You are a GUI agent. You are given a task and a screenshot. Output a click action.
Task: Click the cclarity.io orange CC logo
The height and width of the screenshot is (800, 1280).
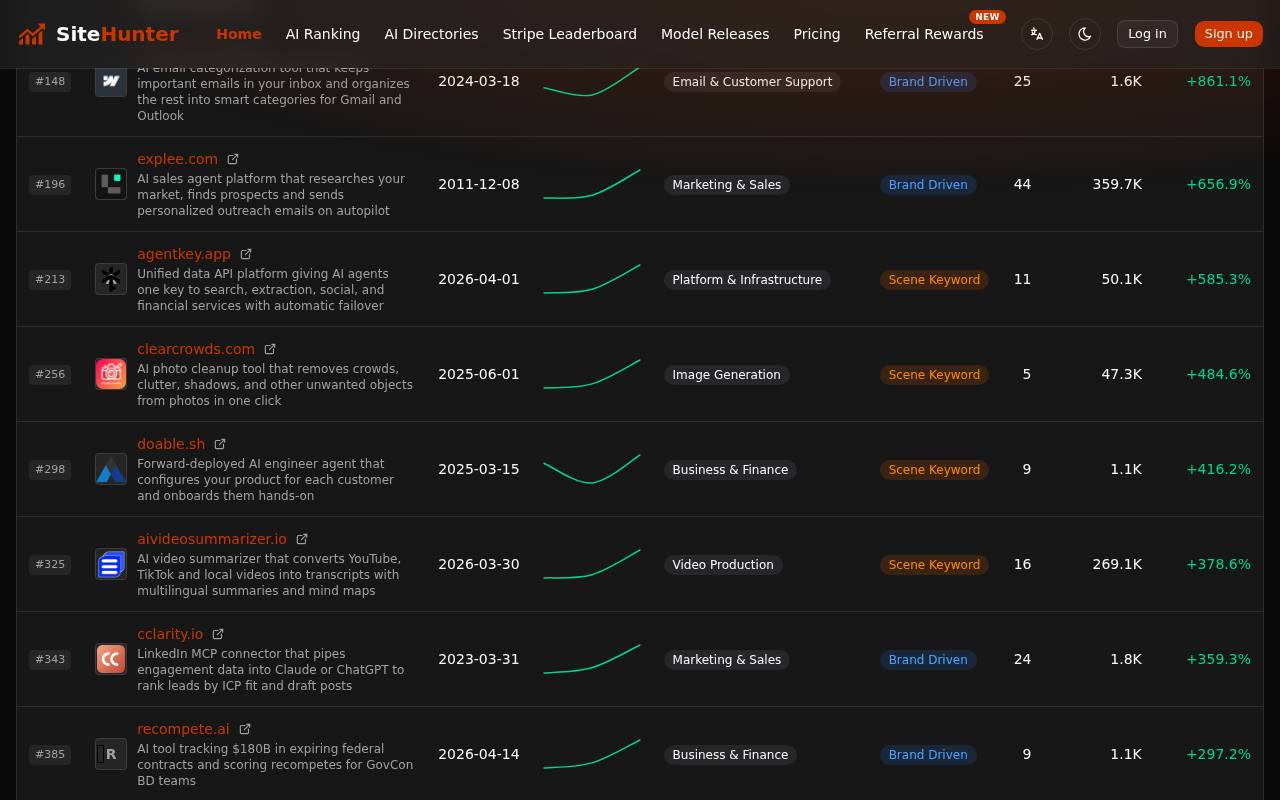tap(111, 659)
